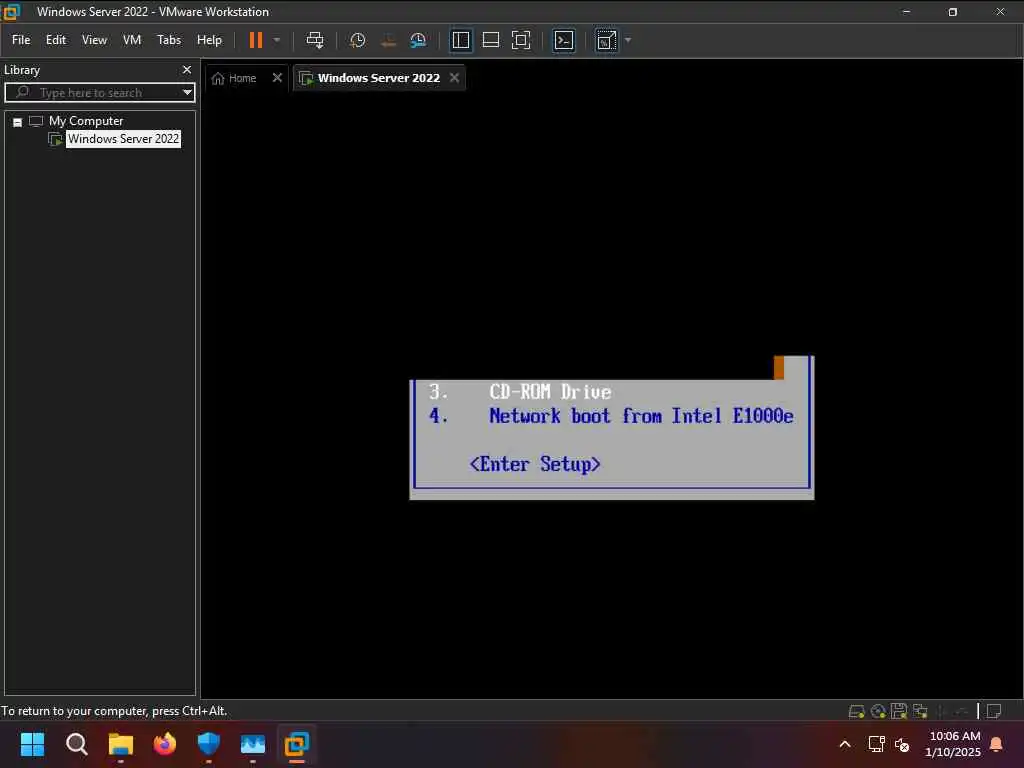Image resolution: width=1024 pixels, height=768 pixels.
Task: Open the blue landscape app on taskbar
Action: (253, 744)
